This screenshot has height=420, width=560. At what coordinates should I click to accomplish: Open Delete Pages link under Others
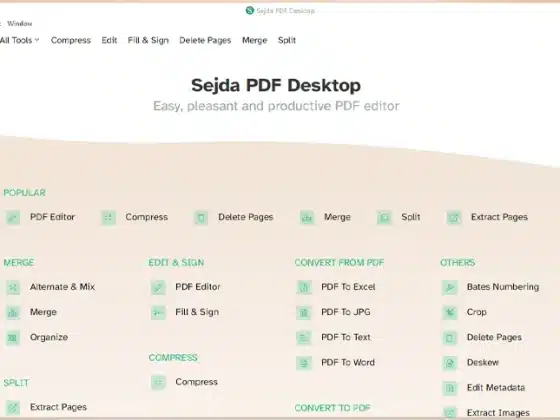pos(494,337)
